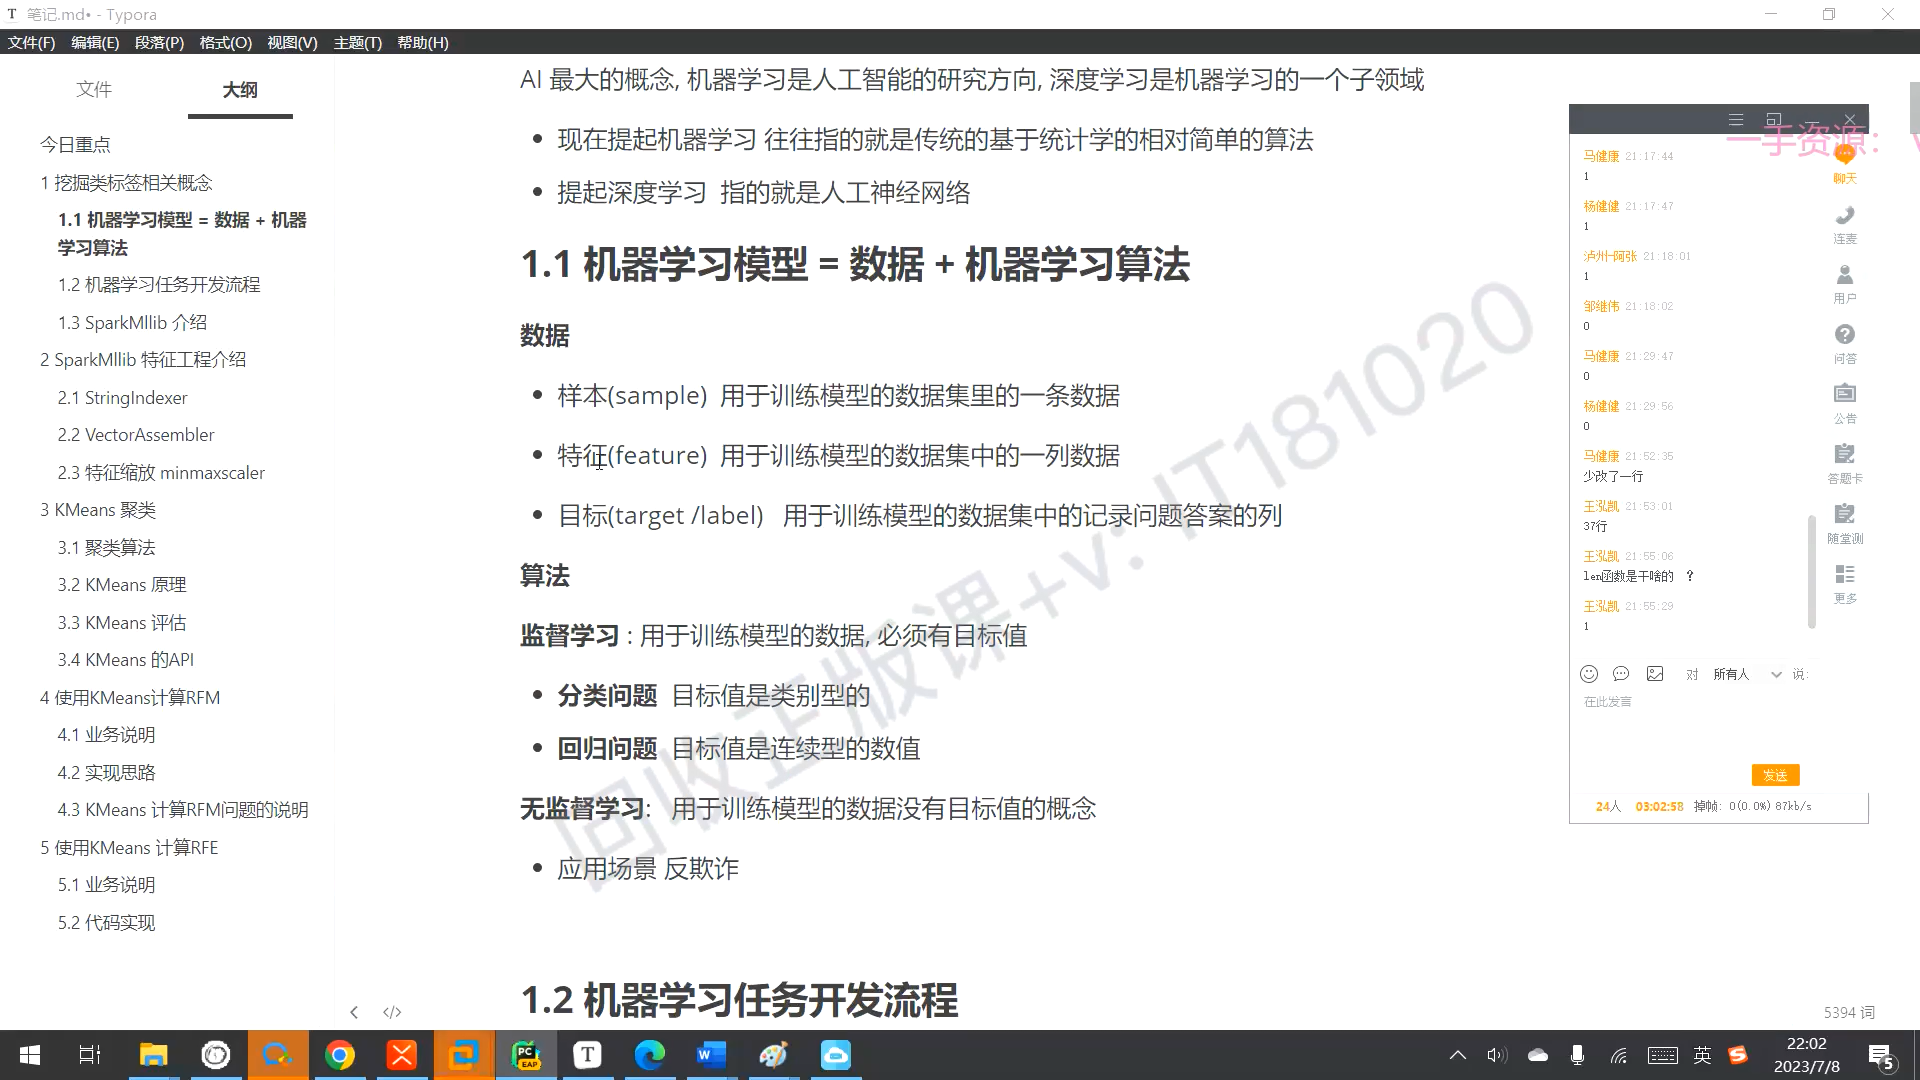The height and width of the screenshot is (1080, 1920).
Task: Open the chat panel hamburger menu
Action: (1736, 120)
